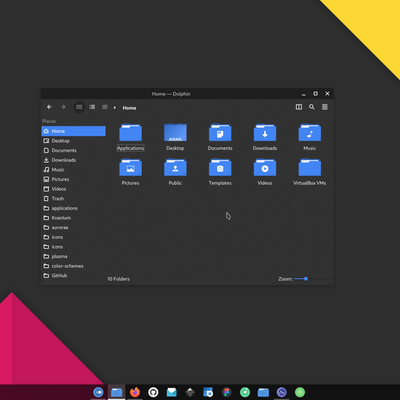Switch to icons view mode

[x=79, y=107]
